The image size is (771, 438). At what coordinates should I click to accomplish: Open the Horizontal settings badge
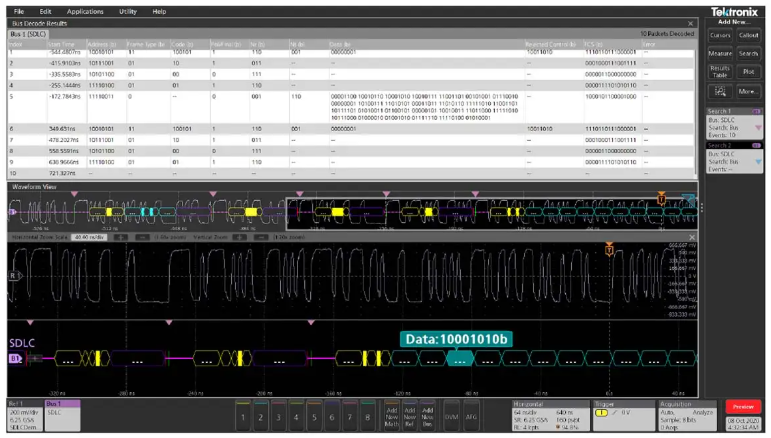coord(550,416)
